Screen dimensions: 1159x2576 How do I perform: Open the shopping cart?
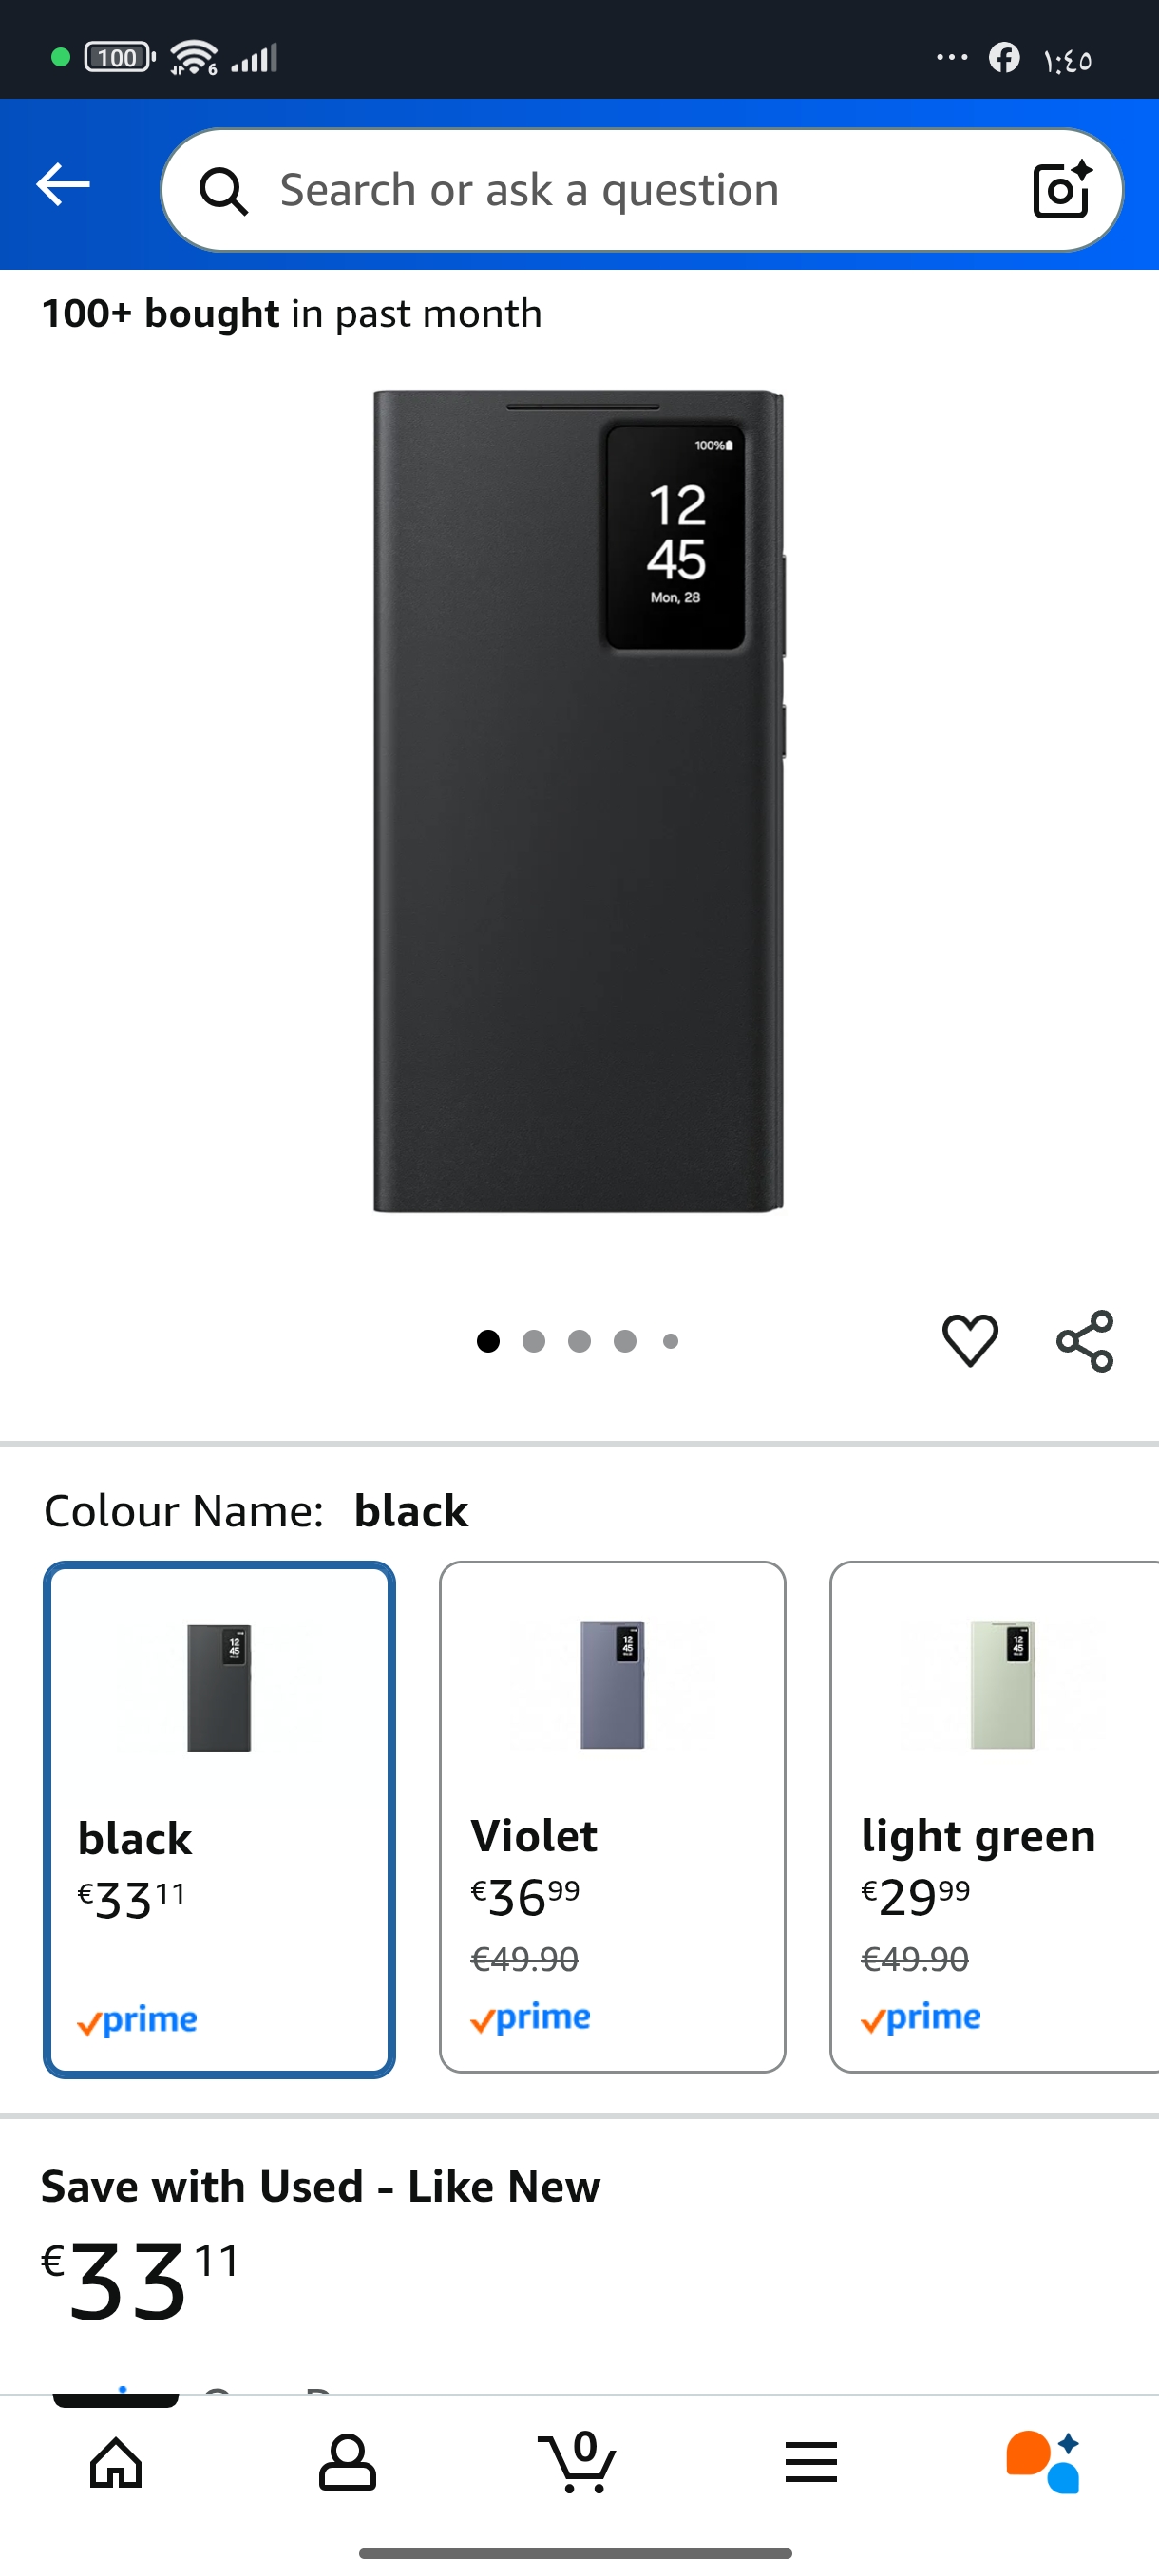click(579, 2462)
